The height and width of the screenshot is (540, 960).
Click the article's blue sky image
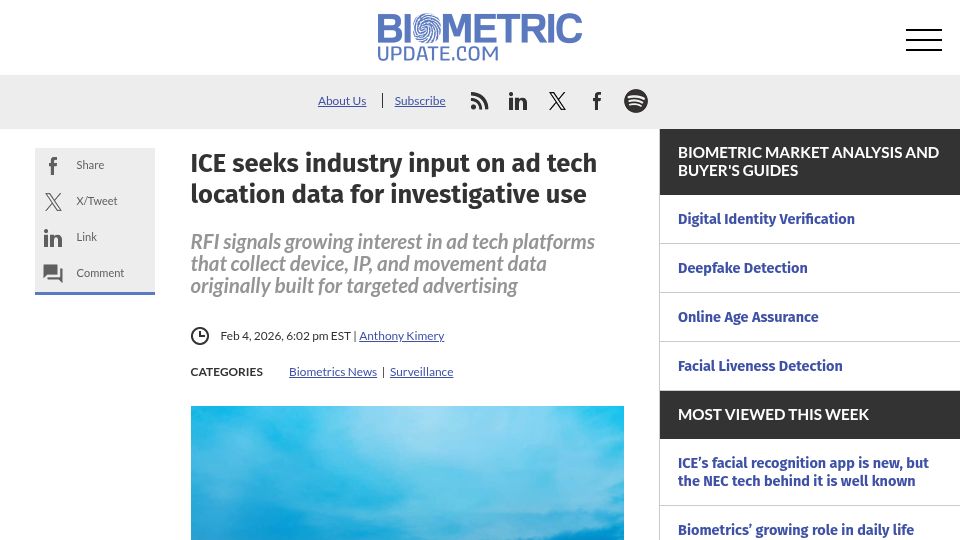(407, 473)
